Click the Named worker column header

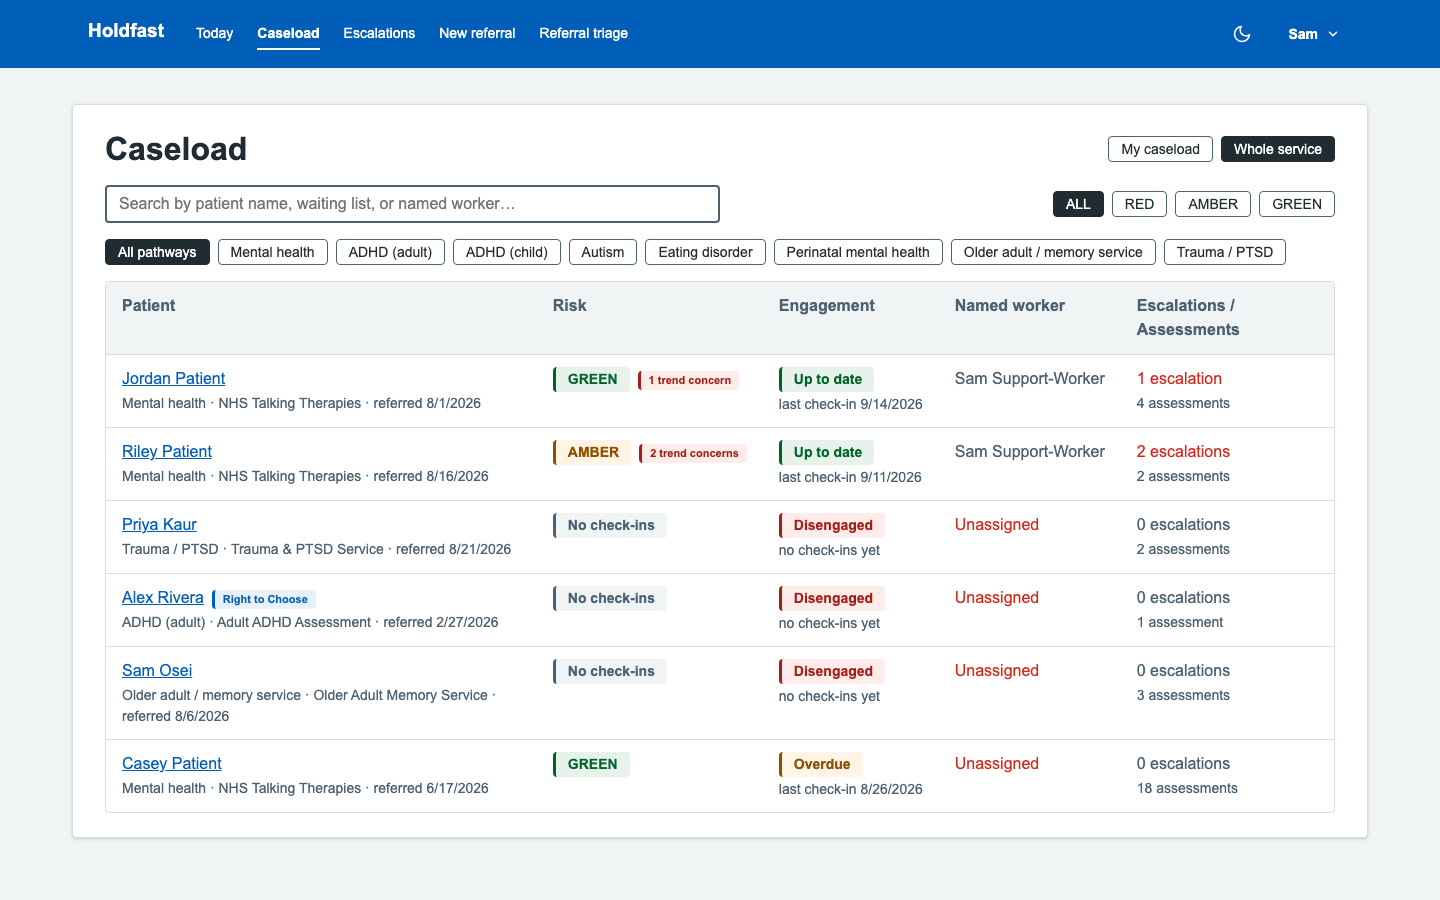1010,305
